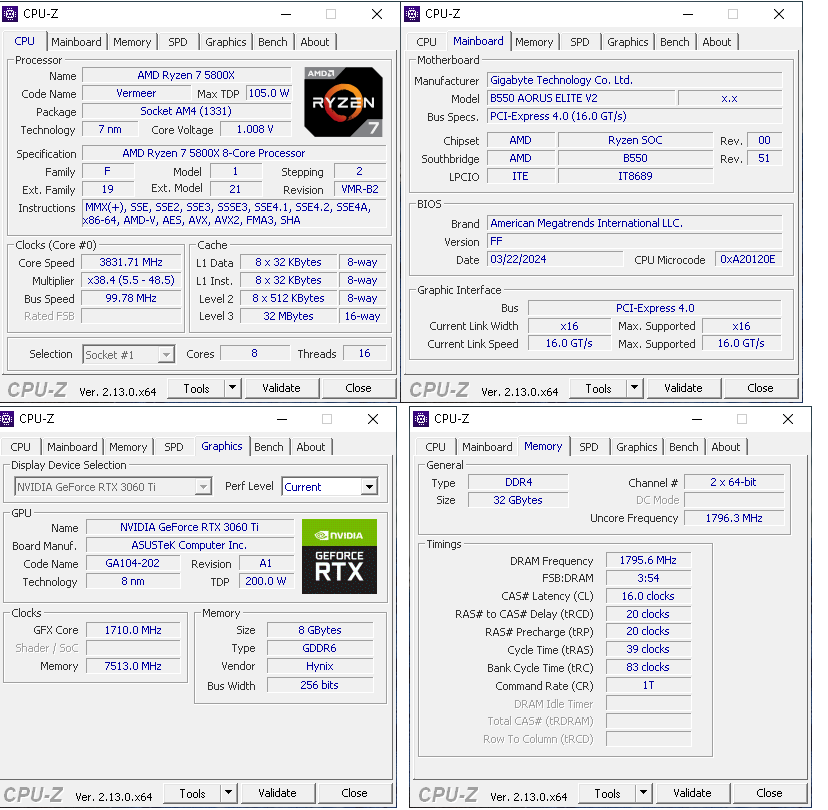Open the Perf Level dropdown showing Current

[329, 487]
